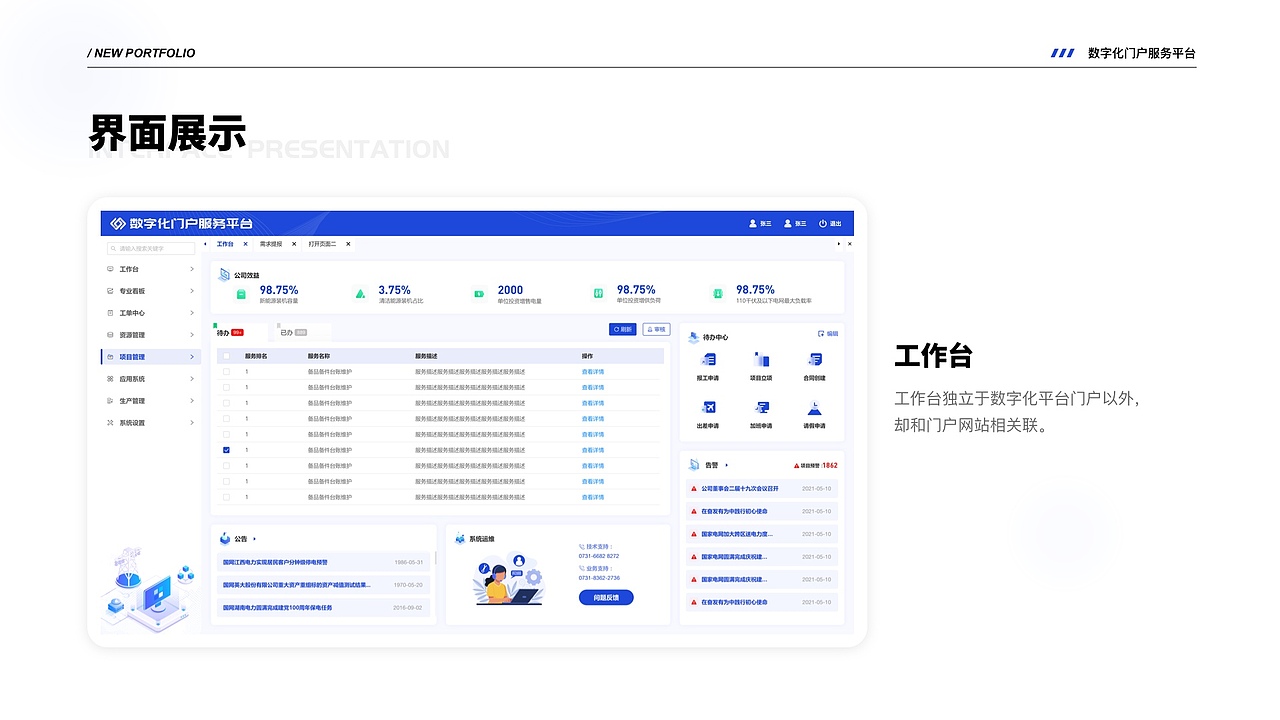Click the platform logo in header
Viewport: 1280px width, 720px height.
(x=117, y=223)
